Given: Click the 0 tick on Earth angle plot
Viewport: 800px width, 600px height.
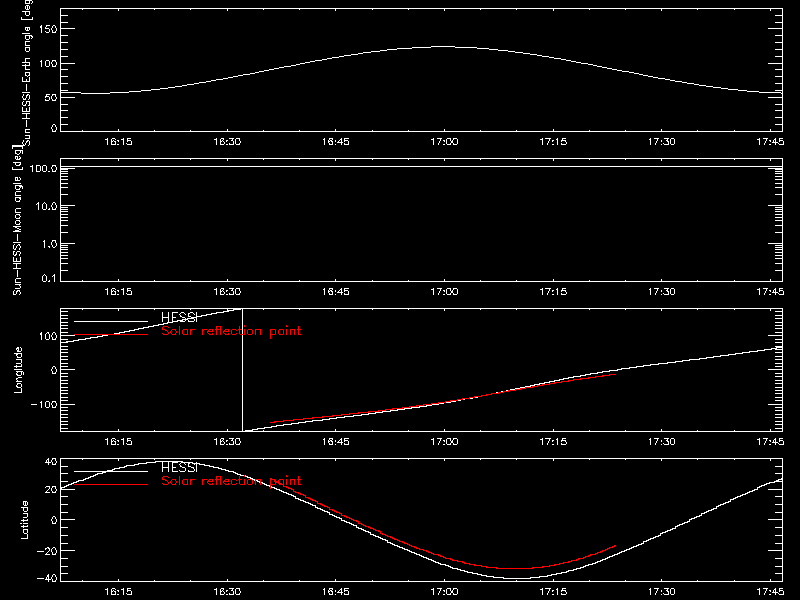Looking at the screenshot, I should tap(54, 128).
